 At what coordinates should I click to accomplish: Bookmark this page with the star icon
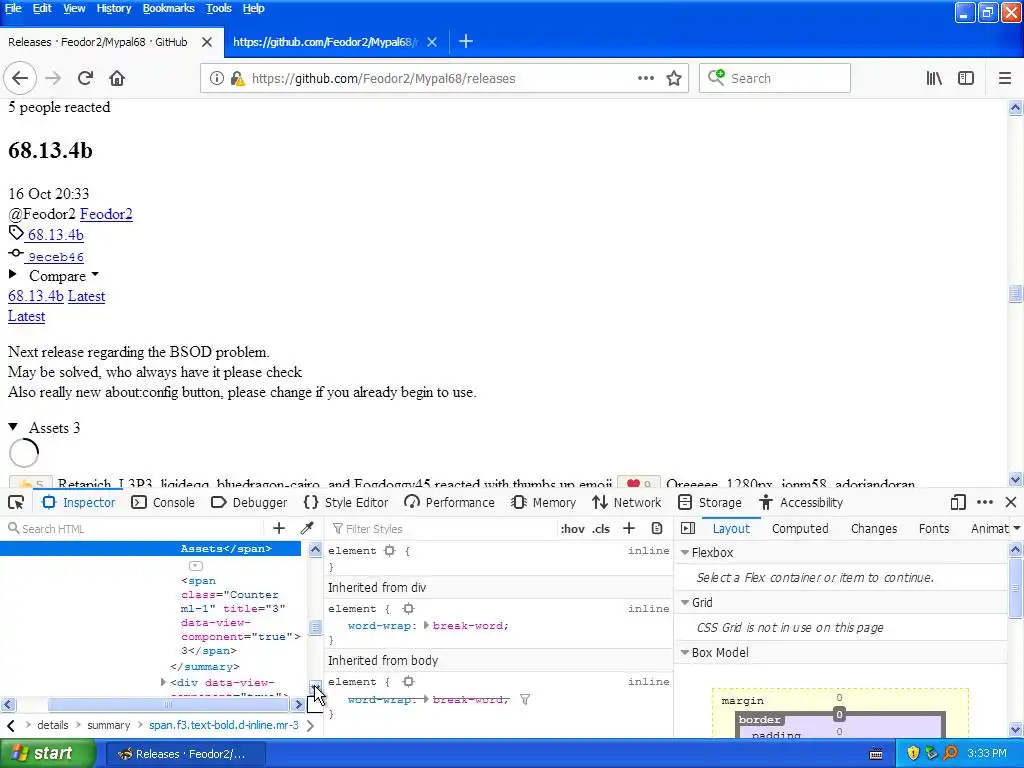[674, 78]
